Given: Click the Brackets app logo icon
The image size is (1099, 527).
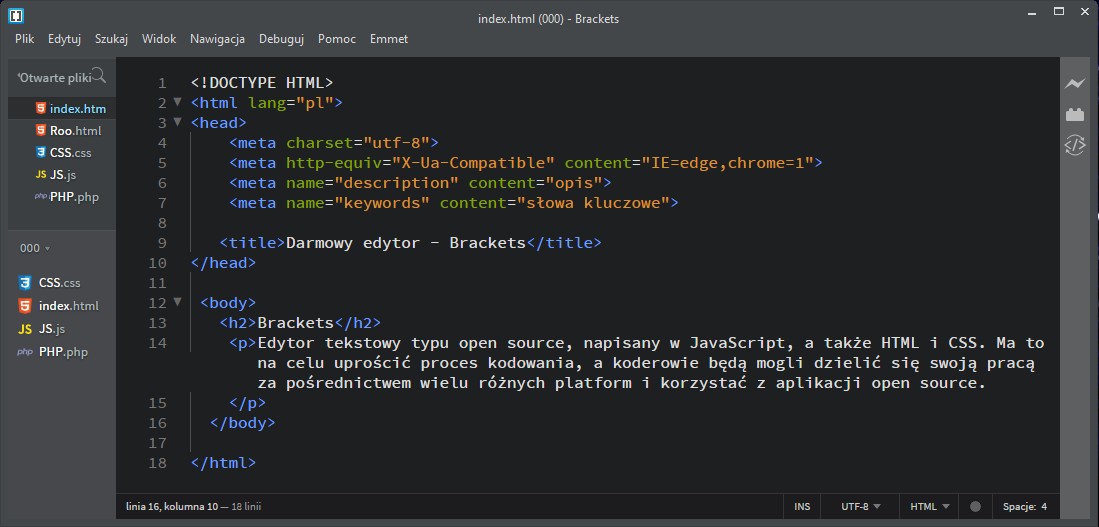Looking at the screenshot, I should 16,14.
